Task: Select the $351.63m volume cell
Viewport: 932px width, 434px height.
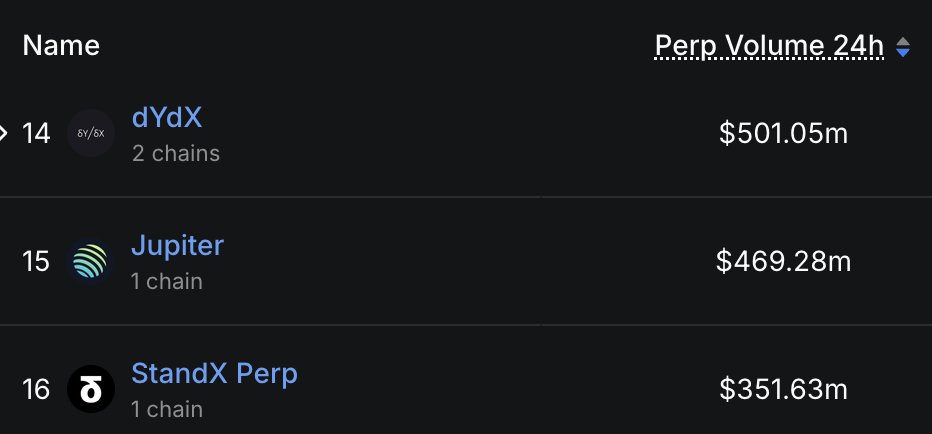Action: coord(783,389)
